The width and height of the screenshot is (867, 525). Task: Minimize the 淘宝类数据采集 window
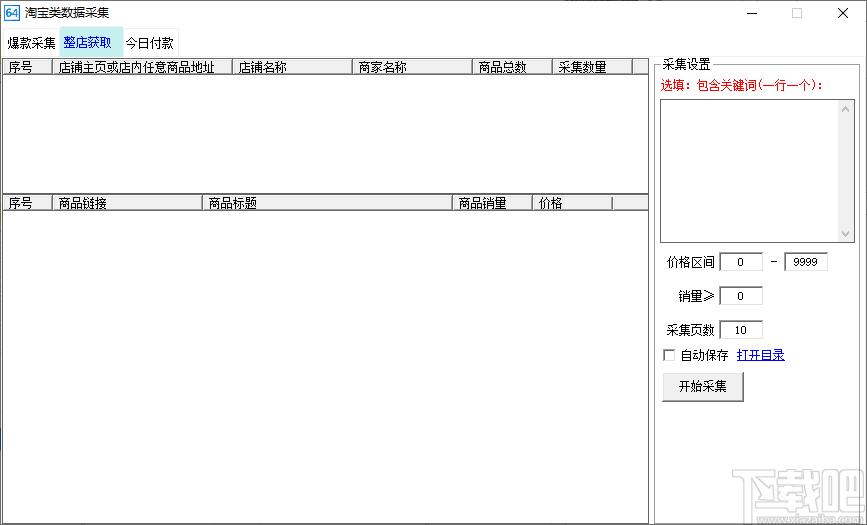751,13
